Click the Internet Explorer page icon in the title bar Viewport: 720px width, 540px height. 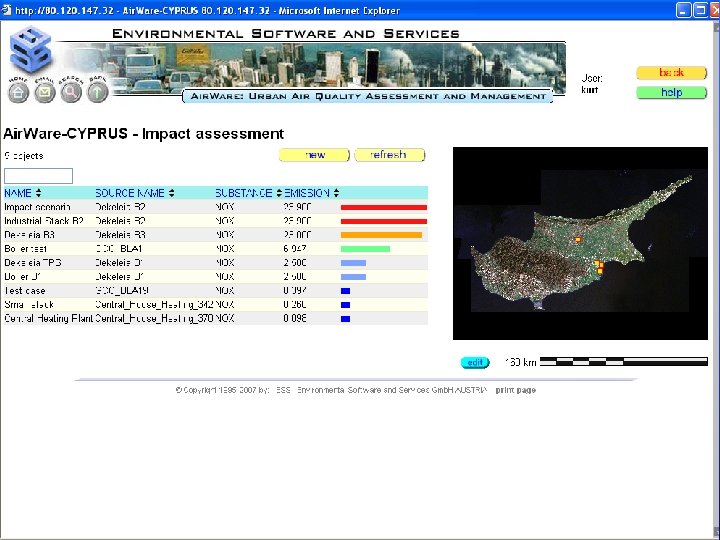point(6,10)
